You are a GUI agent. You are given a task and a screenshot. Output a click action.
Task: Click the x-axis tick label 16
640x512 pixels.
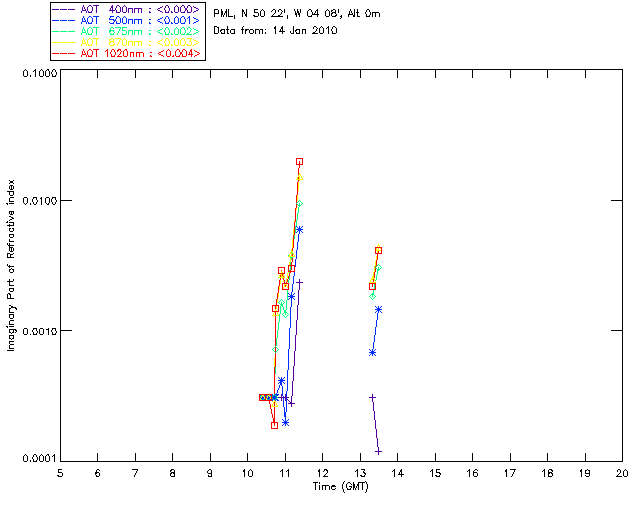click(473, 473)
